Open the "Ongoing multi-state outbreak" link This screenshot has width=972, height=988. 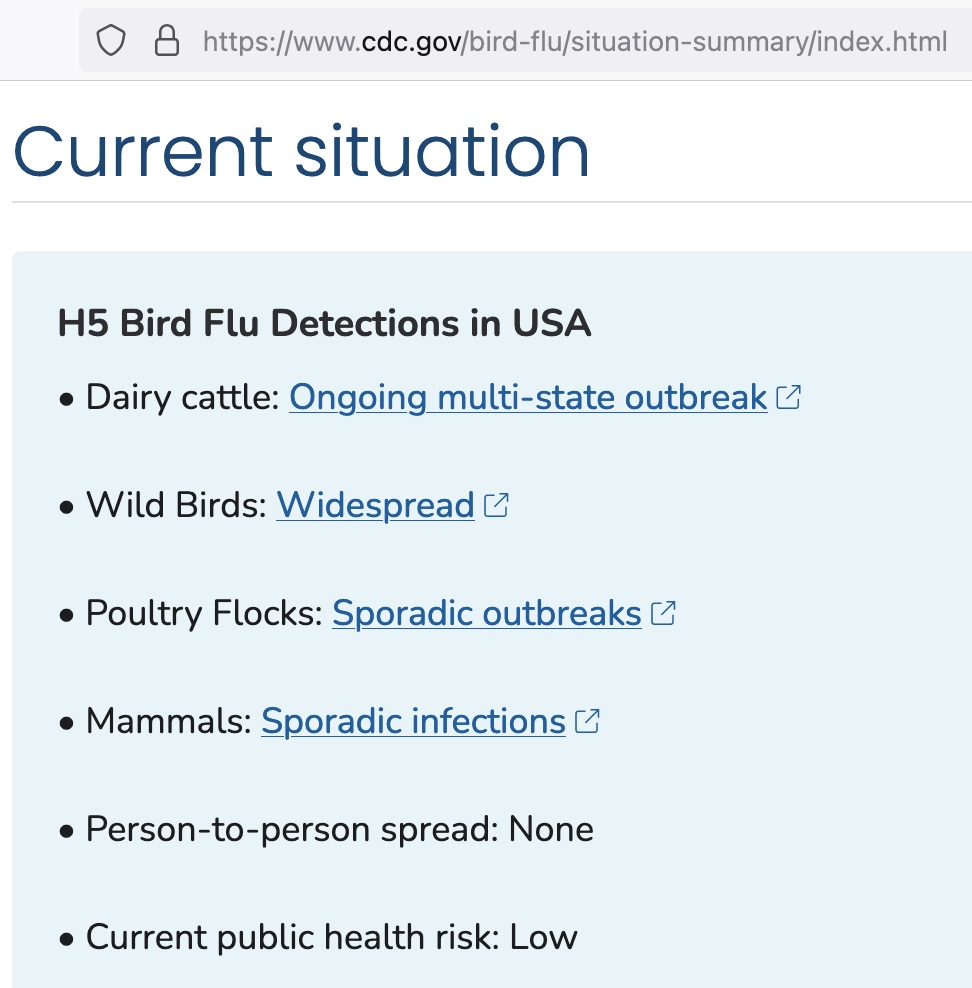tap(528, 398)
